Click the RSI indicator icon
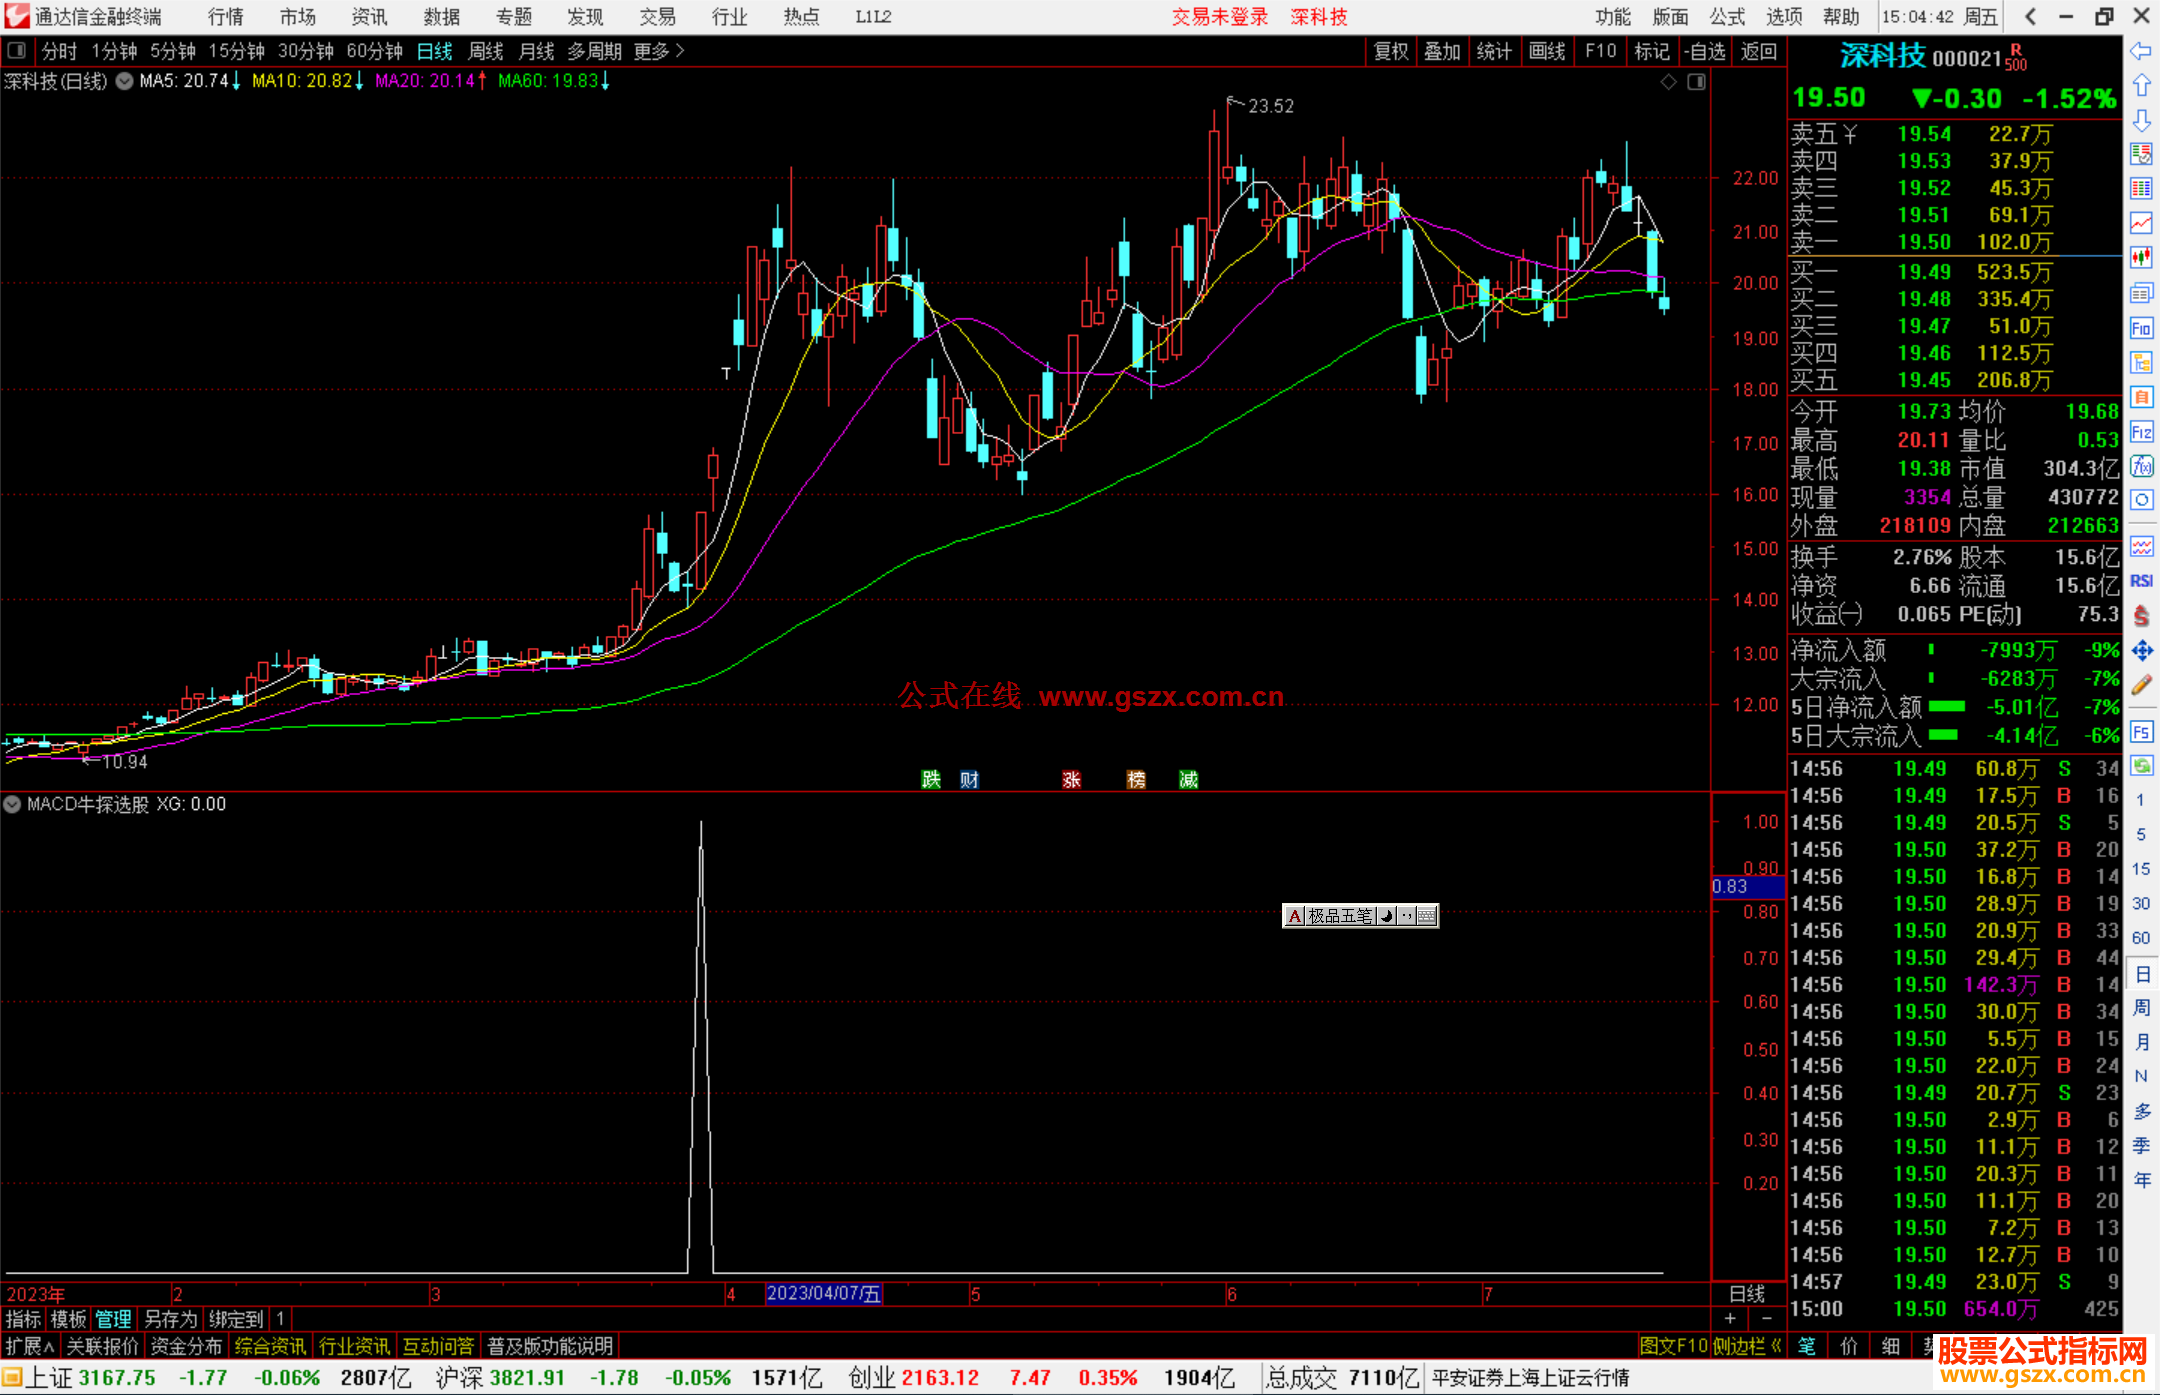This screenshot has width=2160, height=1395. pyautogui.click(x=2141, y=581)
